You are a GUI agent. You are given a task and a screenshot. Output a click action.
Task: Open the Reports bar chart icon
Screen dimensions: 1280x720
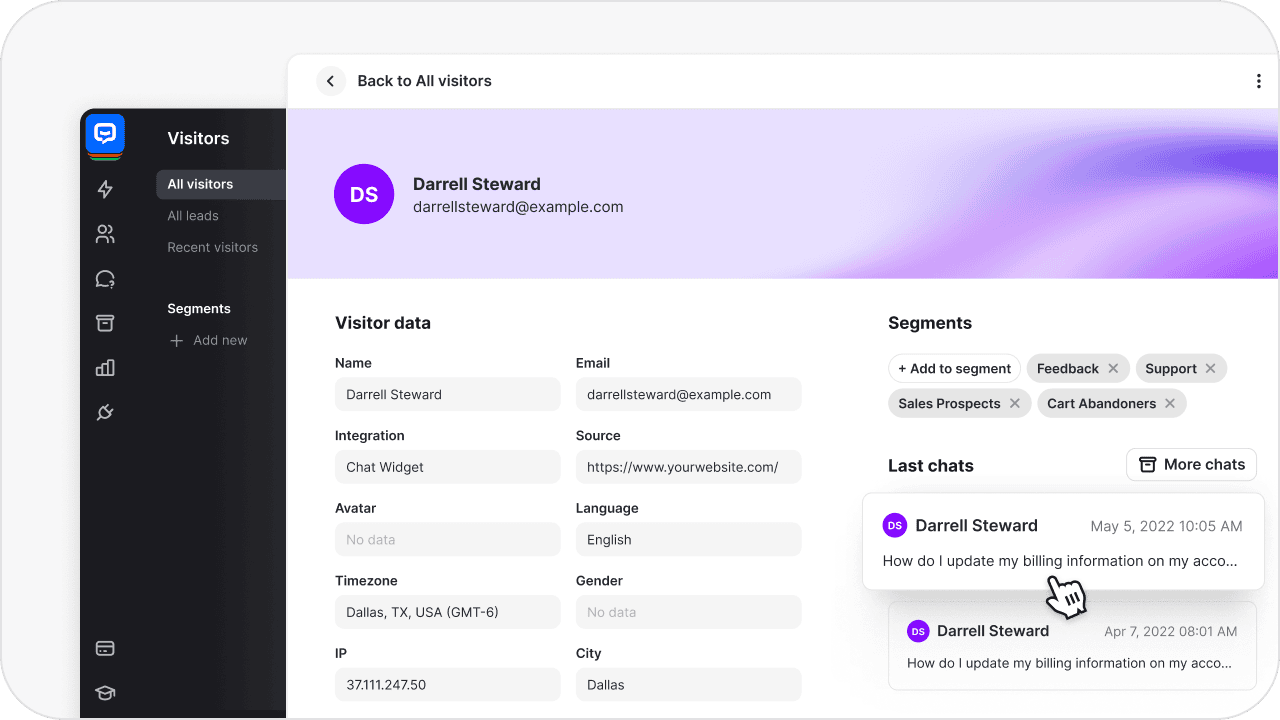pos(105,368)
